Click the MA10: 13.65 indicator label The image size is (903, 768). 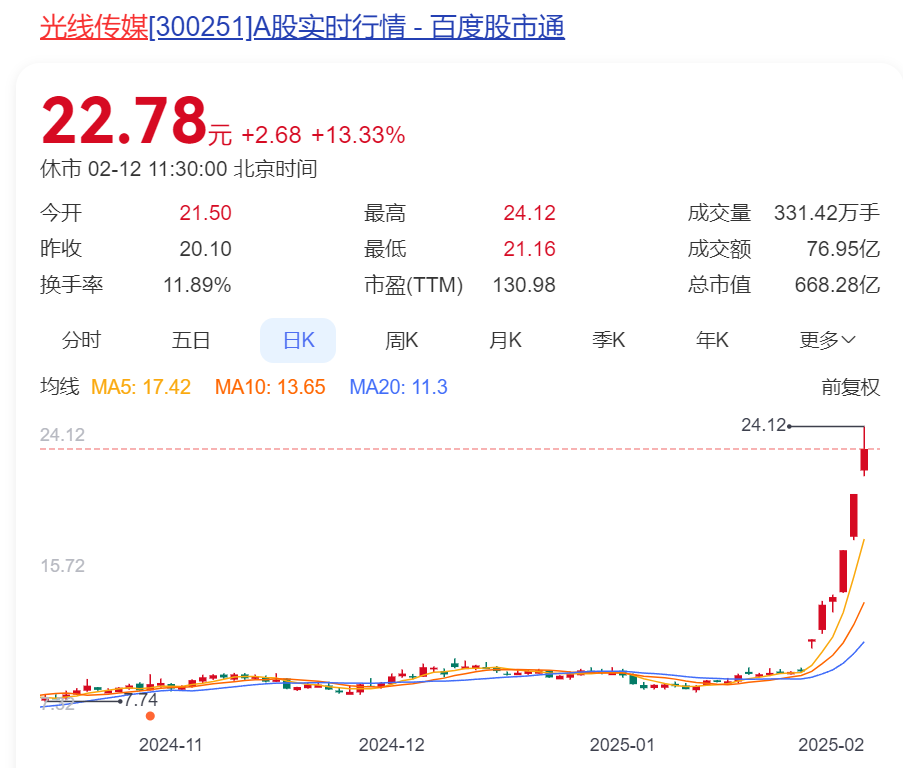pyautogui.click(x=270, y=387)
